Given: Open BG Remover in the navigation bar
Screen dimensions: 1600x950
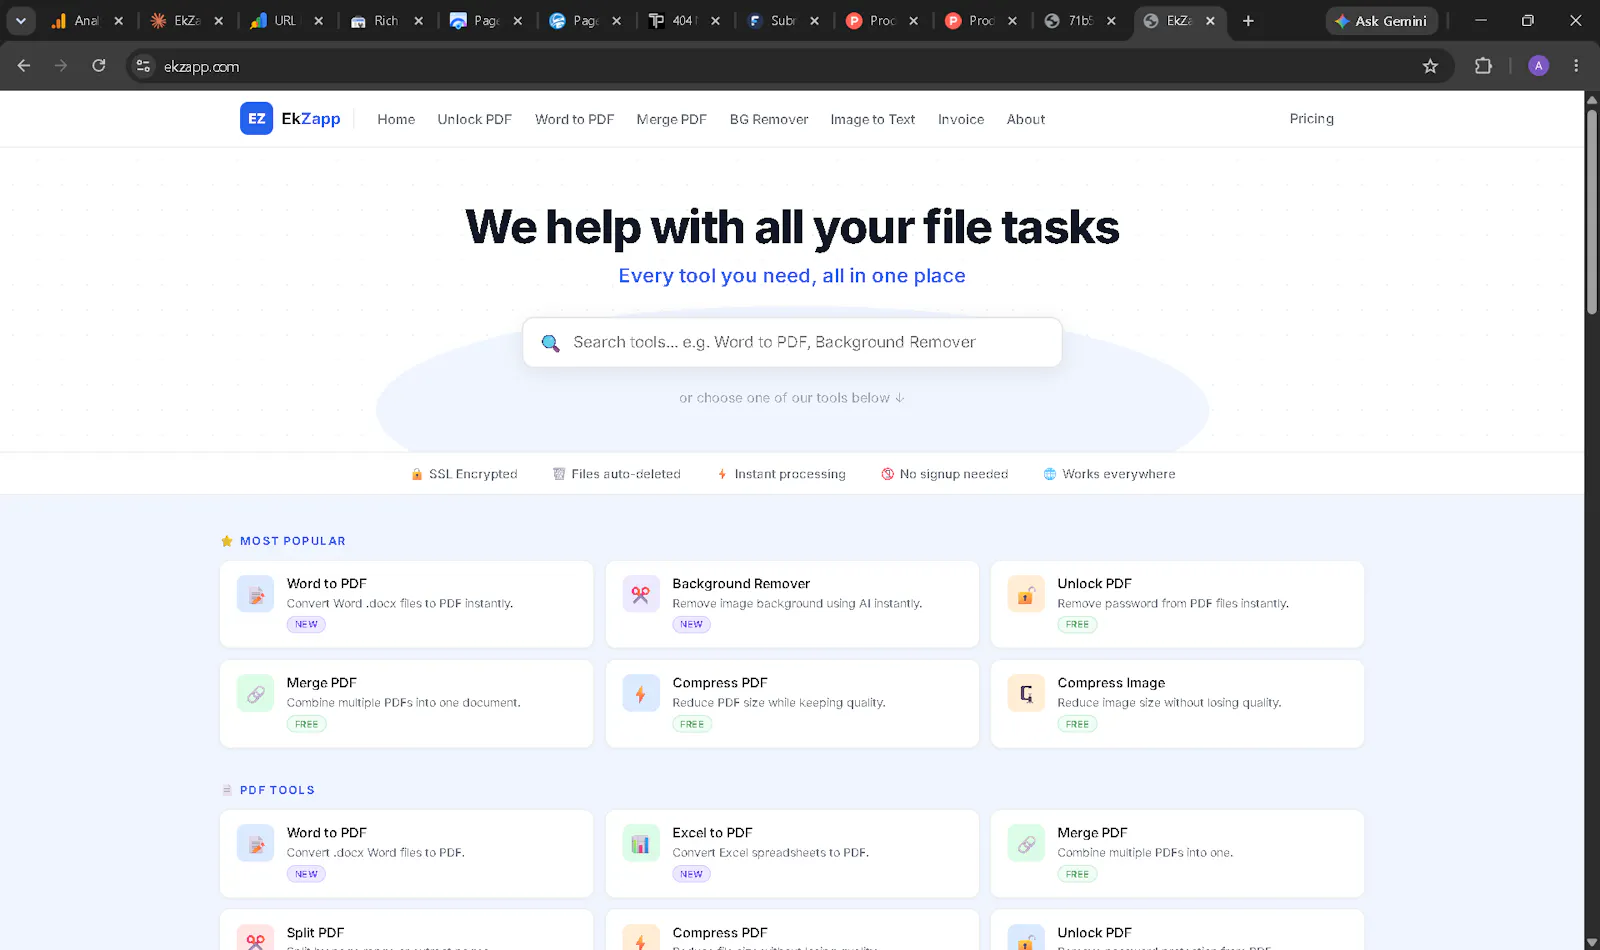Looking at the screenshot, I should [x=769, y=119].
